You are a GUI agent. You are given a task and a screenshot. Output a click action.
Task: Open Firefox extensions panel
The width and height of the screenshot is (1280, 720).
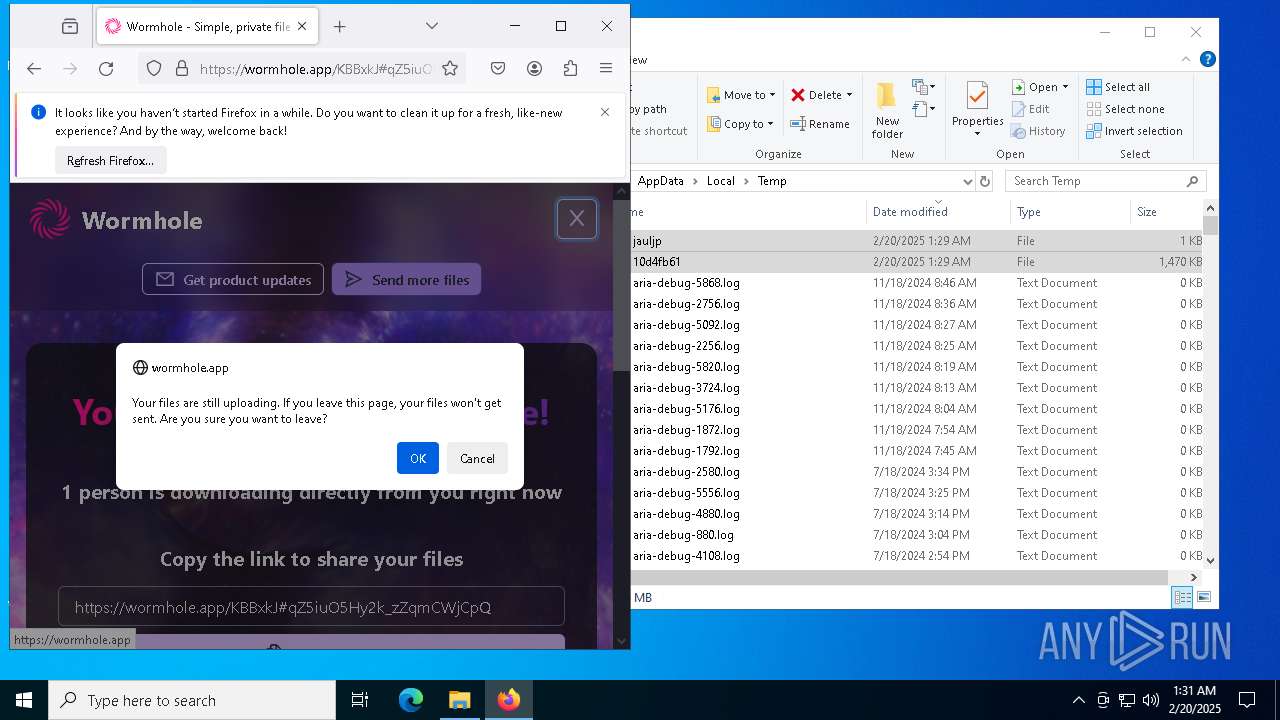[570, 68]
